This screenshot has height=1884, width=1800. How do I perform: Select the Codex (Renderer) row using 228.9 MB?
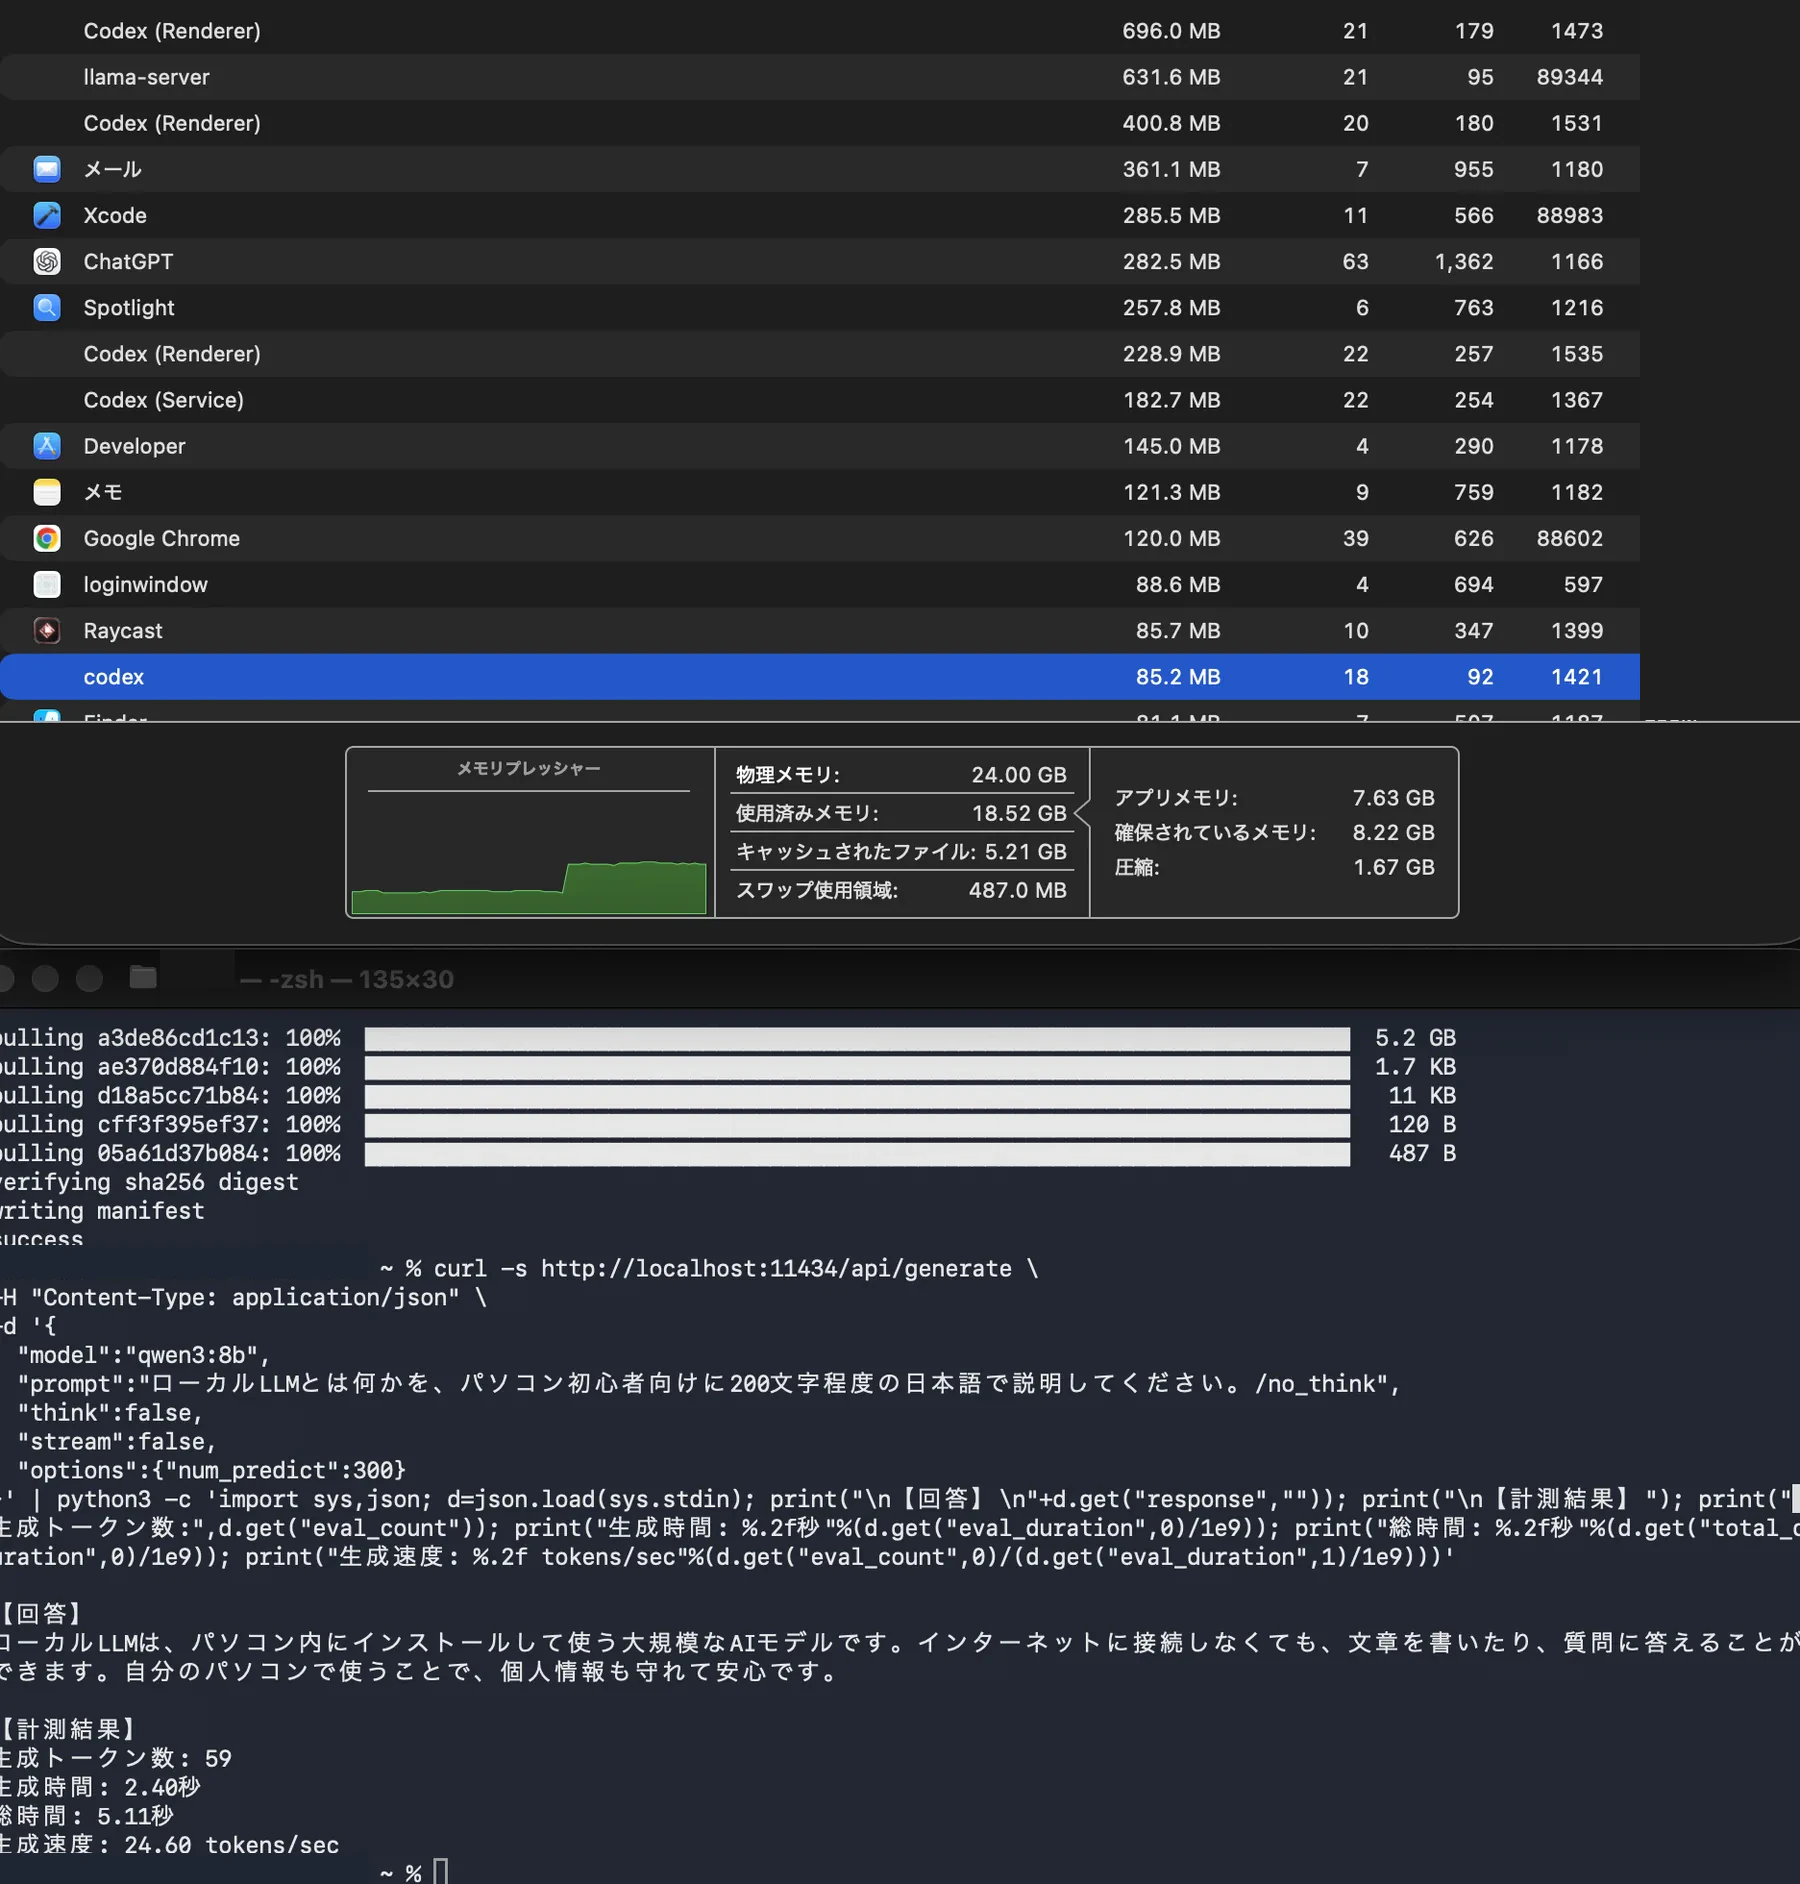pyautogui.click(x=820, y=354)
